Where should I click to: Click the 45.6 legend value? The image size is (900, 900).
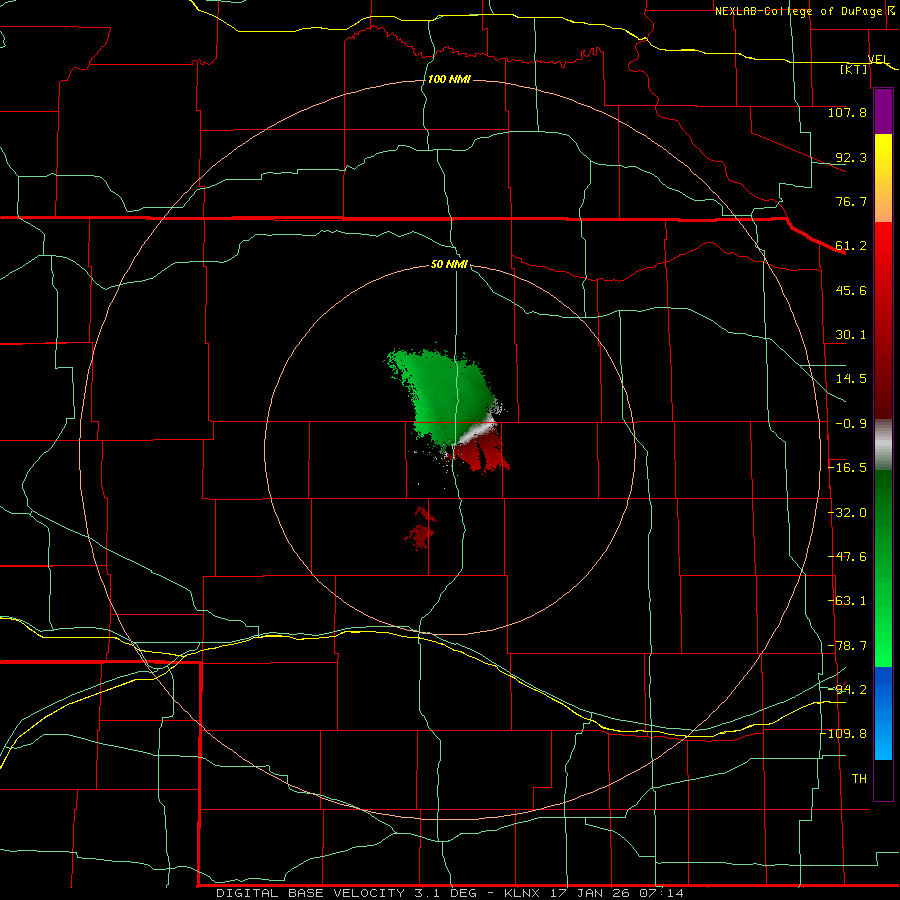[851, 290]
